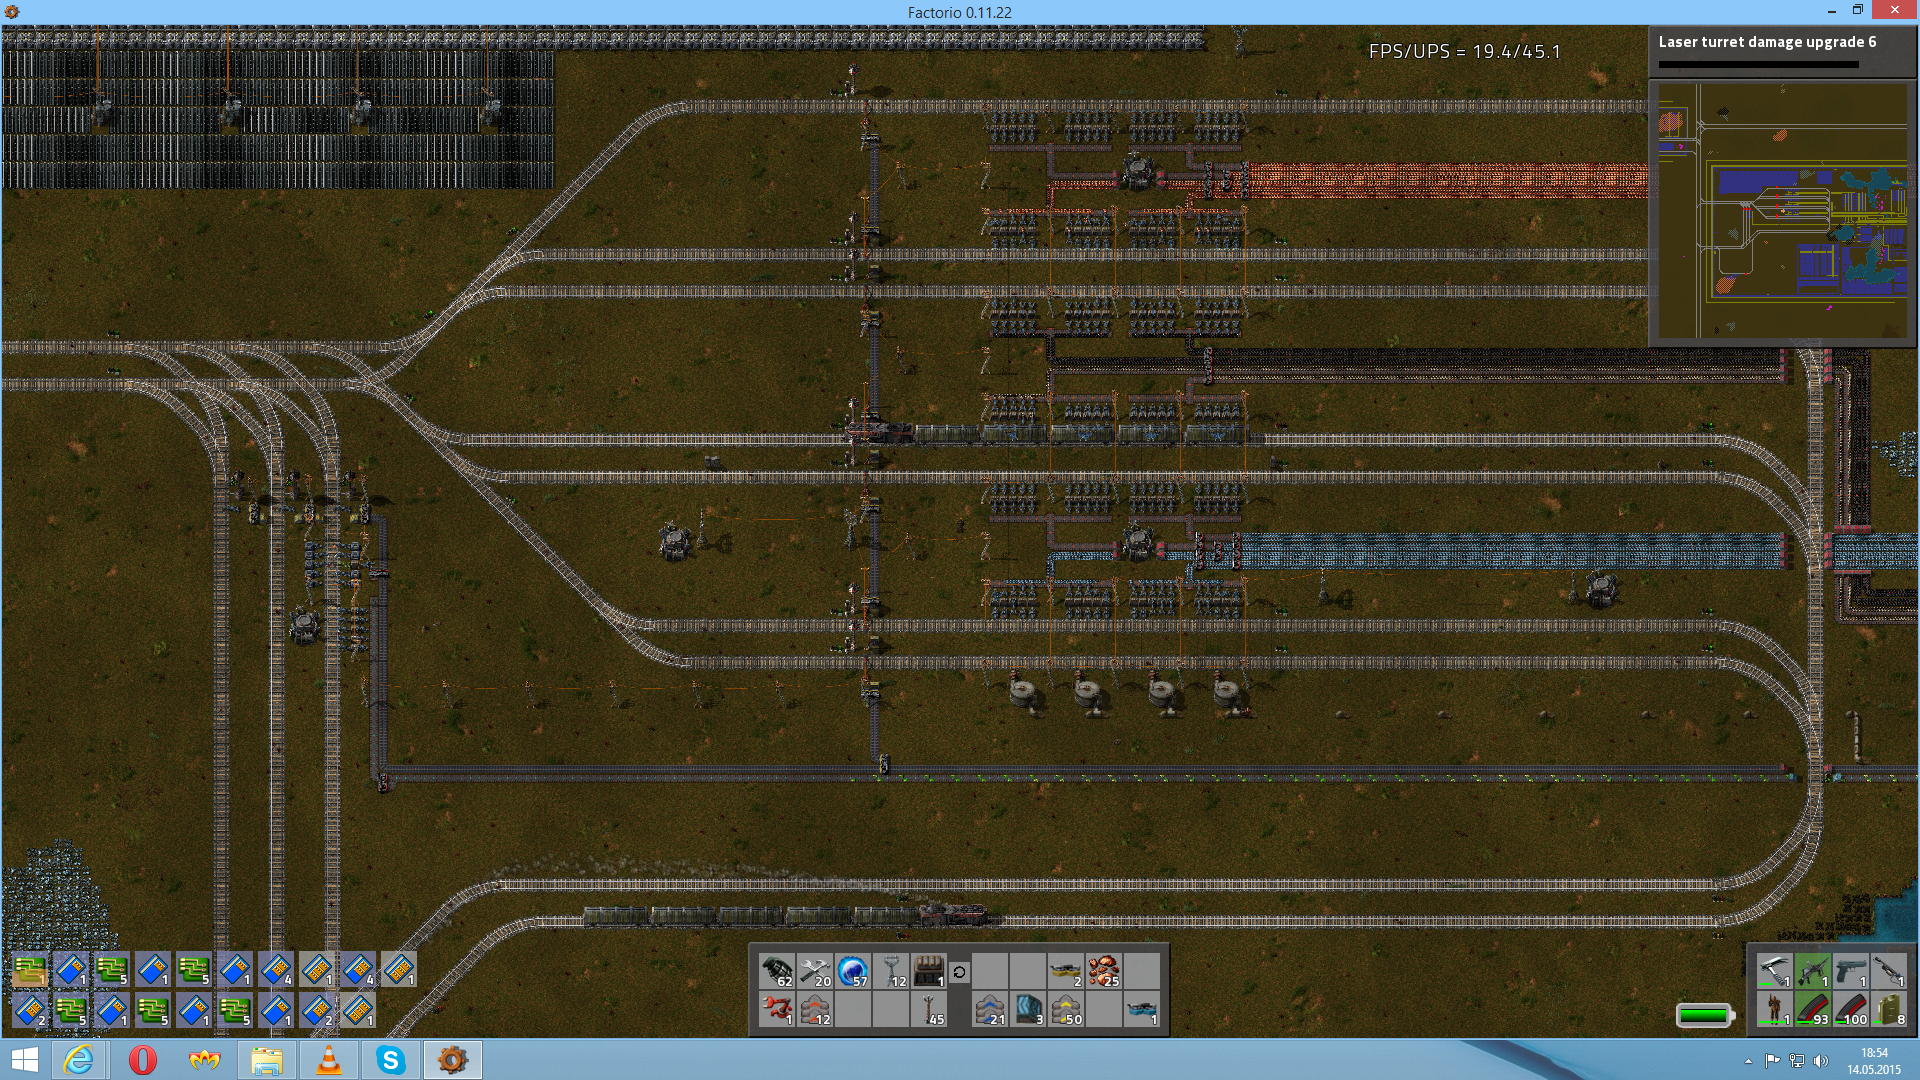Select the submachine gun weapon slot
Image resolution: width=1920 pixels, height=1080 pixels.
pyautogui.click(x=1812, y=971)
